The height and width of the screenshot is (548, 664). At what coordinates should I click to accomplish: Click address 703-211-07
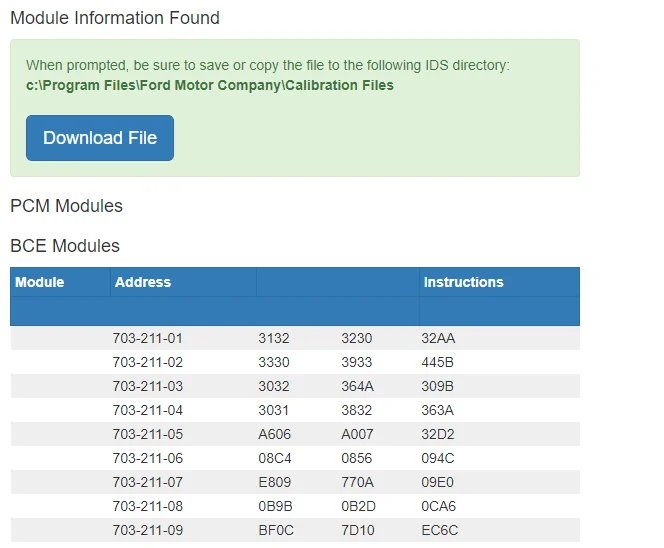pyautogui.click(x=148, y=482)
